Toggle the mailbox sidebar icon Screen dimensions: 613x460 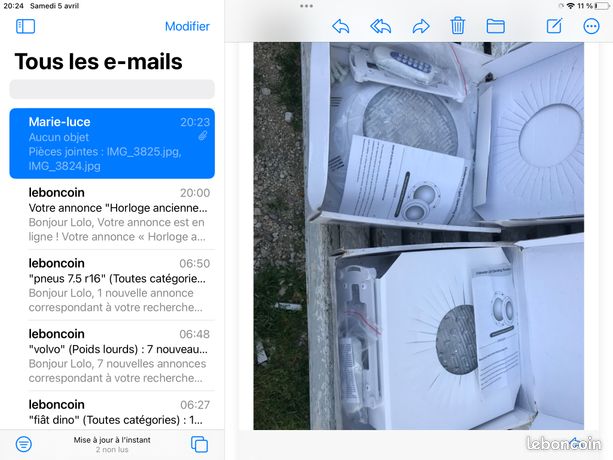25,26
